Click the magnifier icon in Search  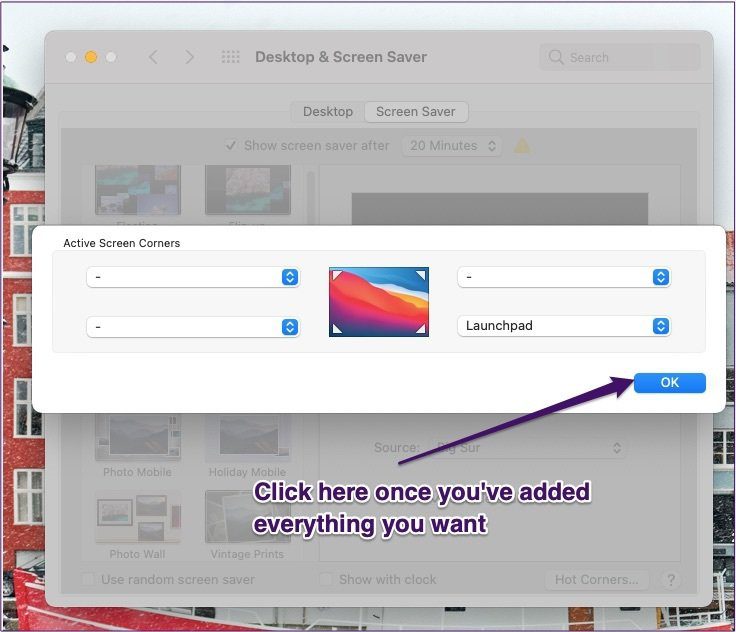[556, 57]
